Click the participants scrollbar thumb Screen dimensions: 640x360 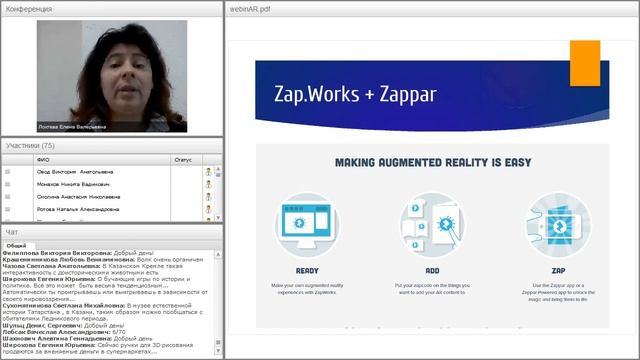point(218,175)
